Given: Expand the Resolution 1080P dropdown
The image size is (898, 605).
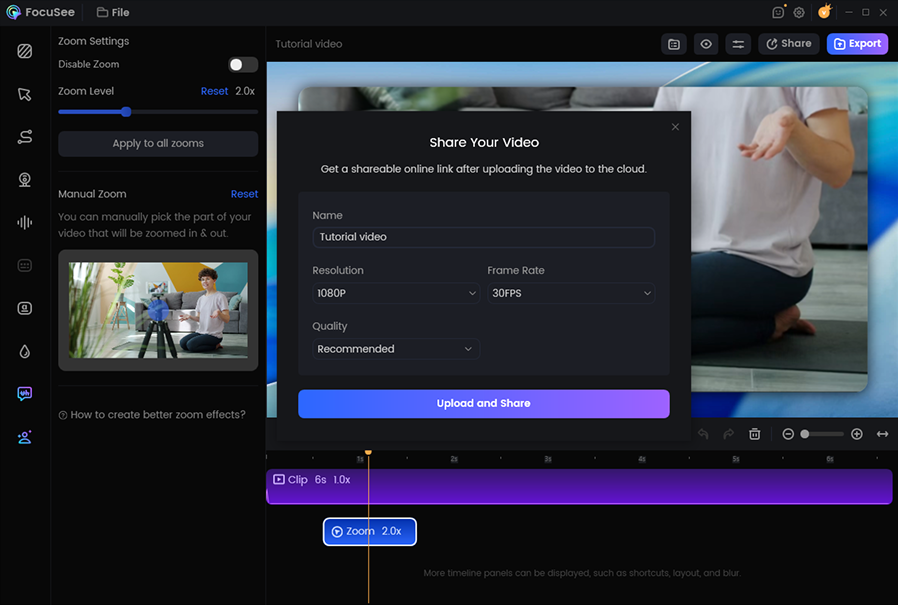Looking at the screenshot, I should click(396, 293).
